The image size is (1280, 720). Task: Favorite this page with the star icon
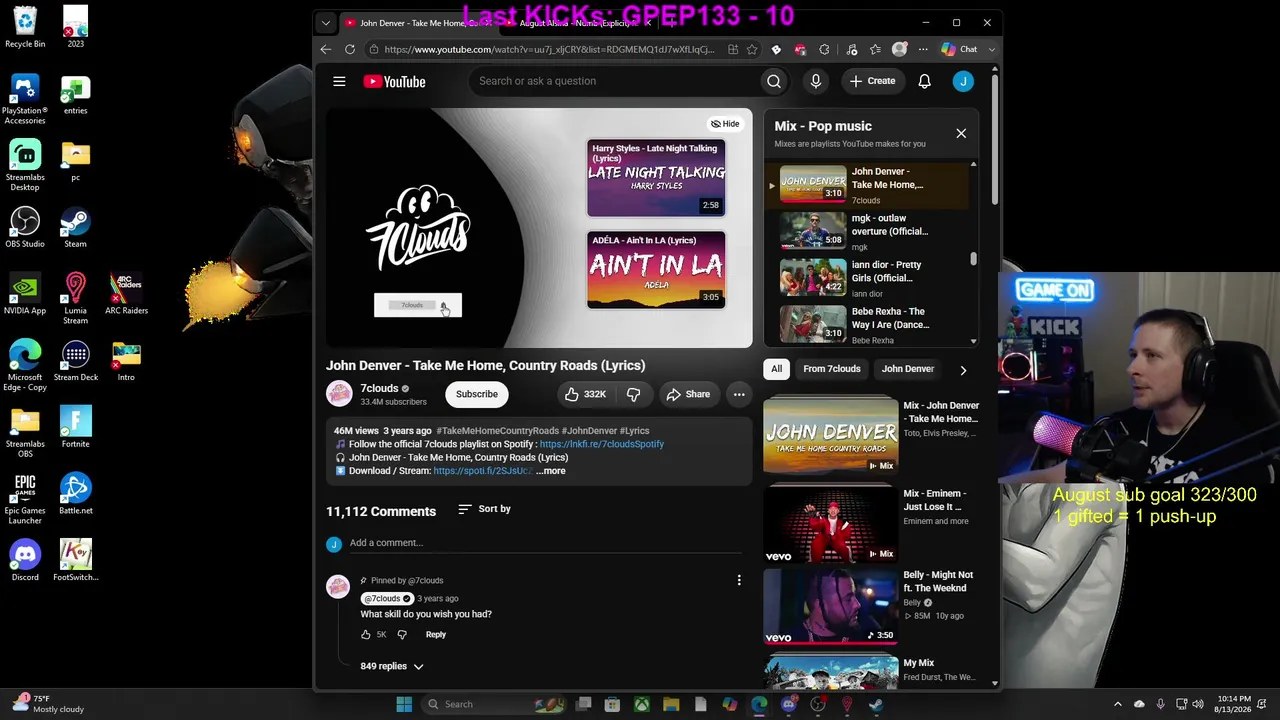[x=752, y=49]
